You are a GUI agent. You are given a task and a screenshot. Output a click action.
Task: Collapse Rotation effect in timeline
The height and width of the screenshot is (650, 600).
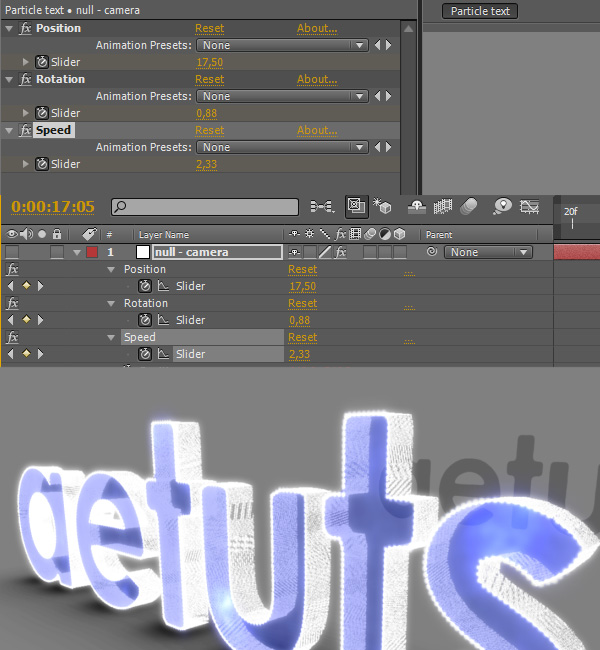(111, 303)
